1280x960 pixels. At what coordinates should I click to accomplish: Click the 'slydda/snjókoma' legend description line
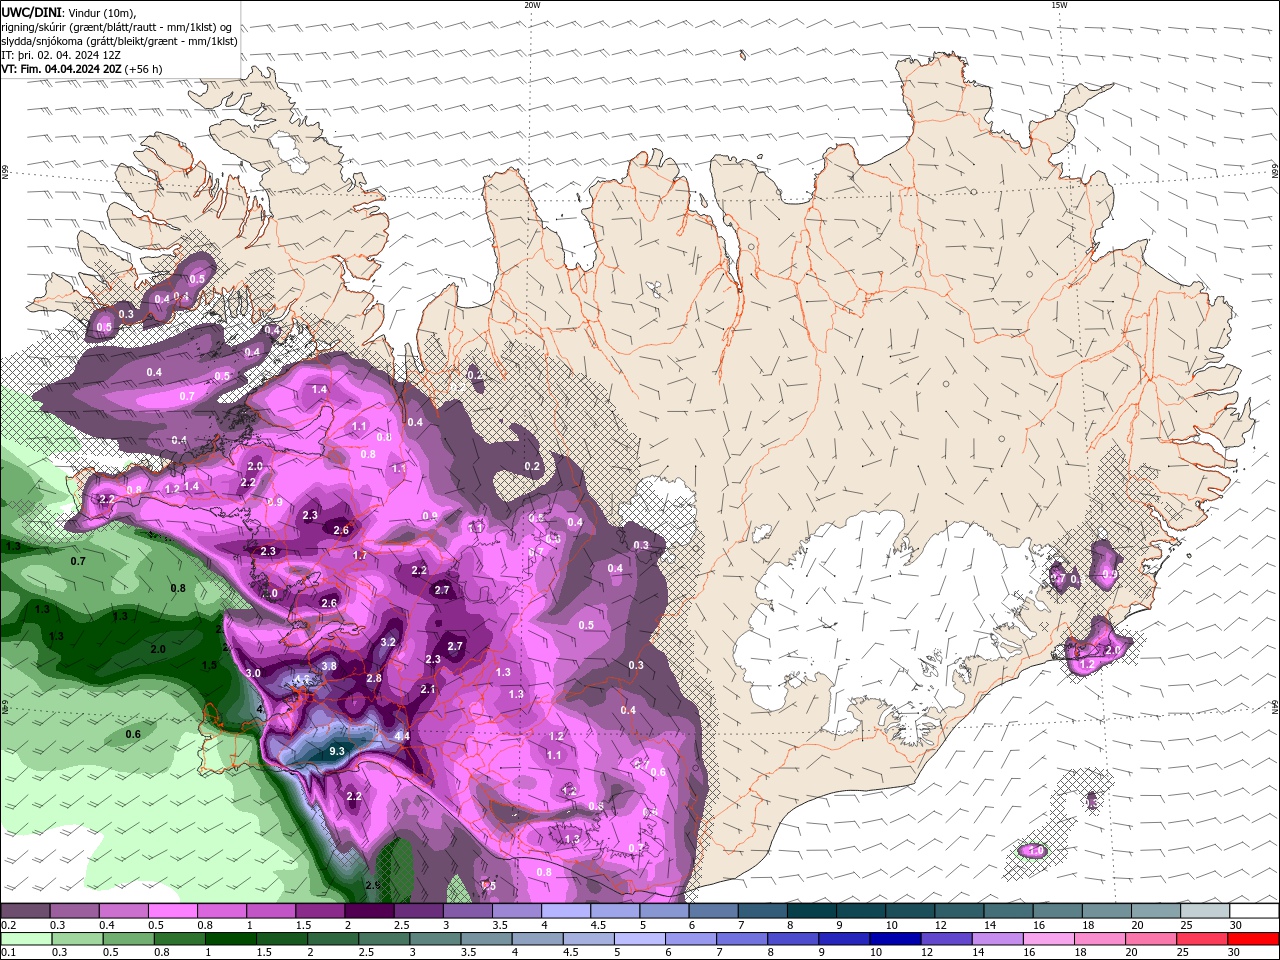coord(120,41)
